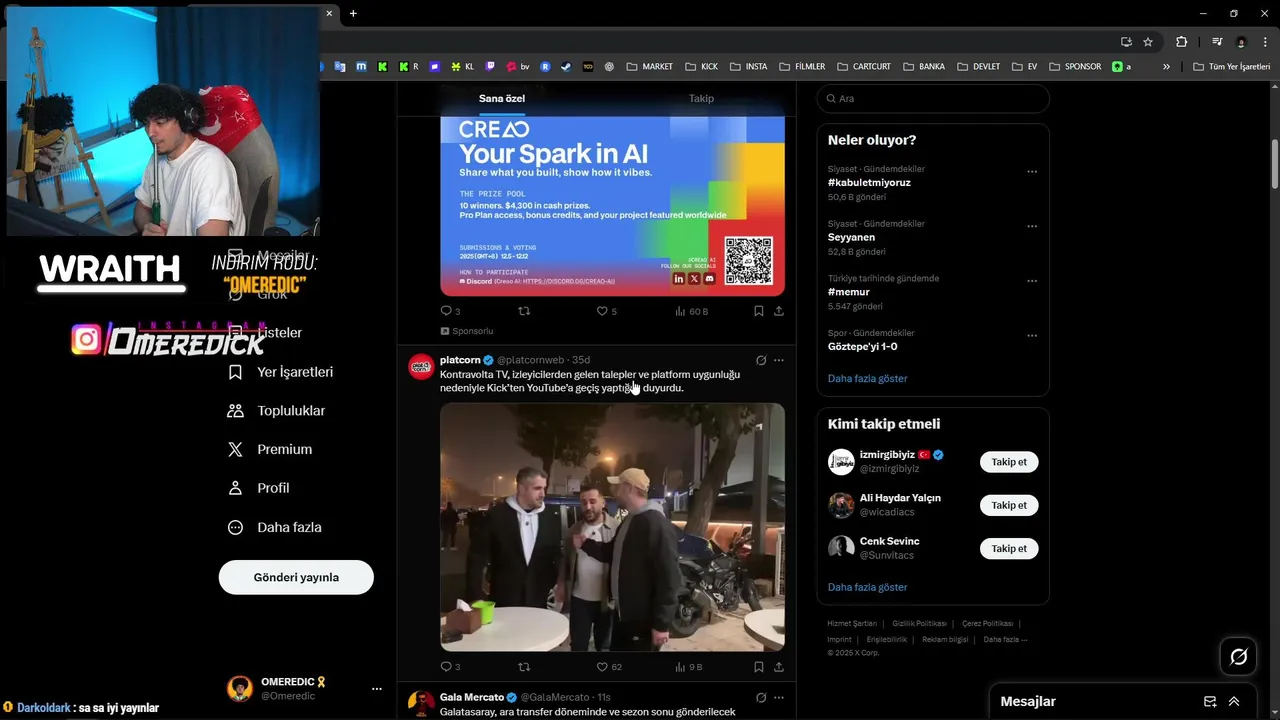1280x720 pixels.
Task: Open the Chrome extensions puzzle icon
Action: pos(1182,42)
